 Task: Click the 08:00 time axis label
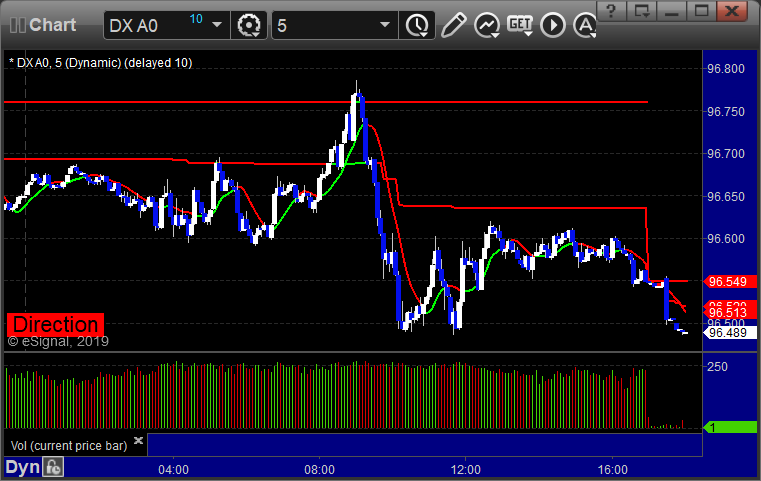(319, 470)
